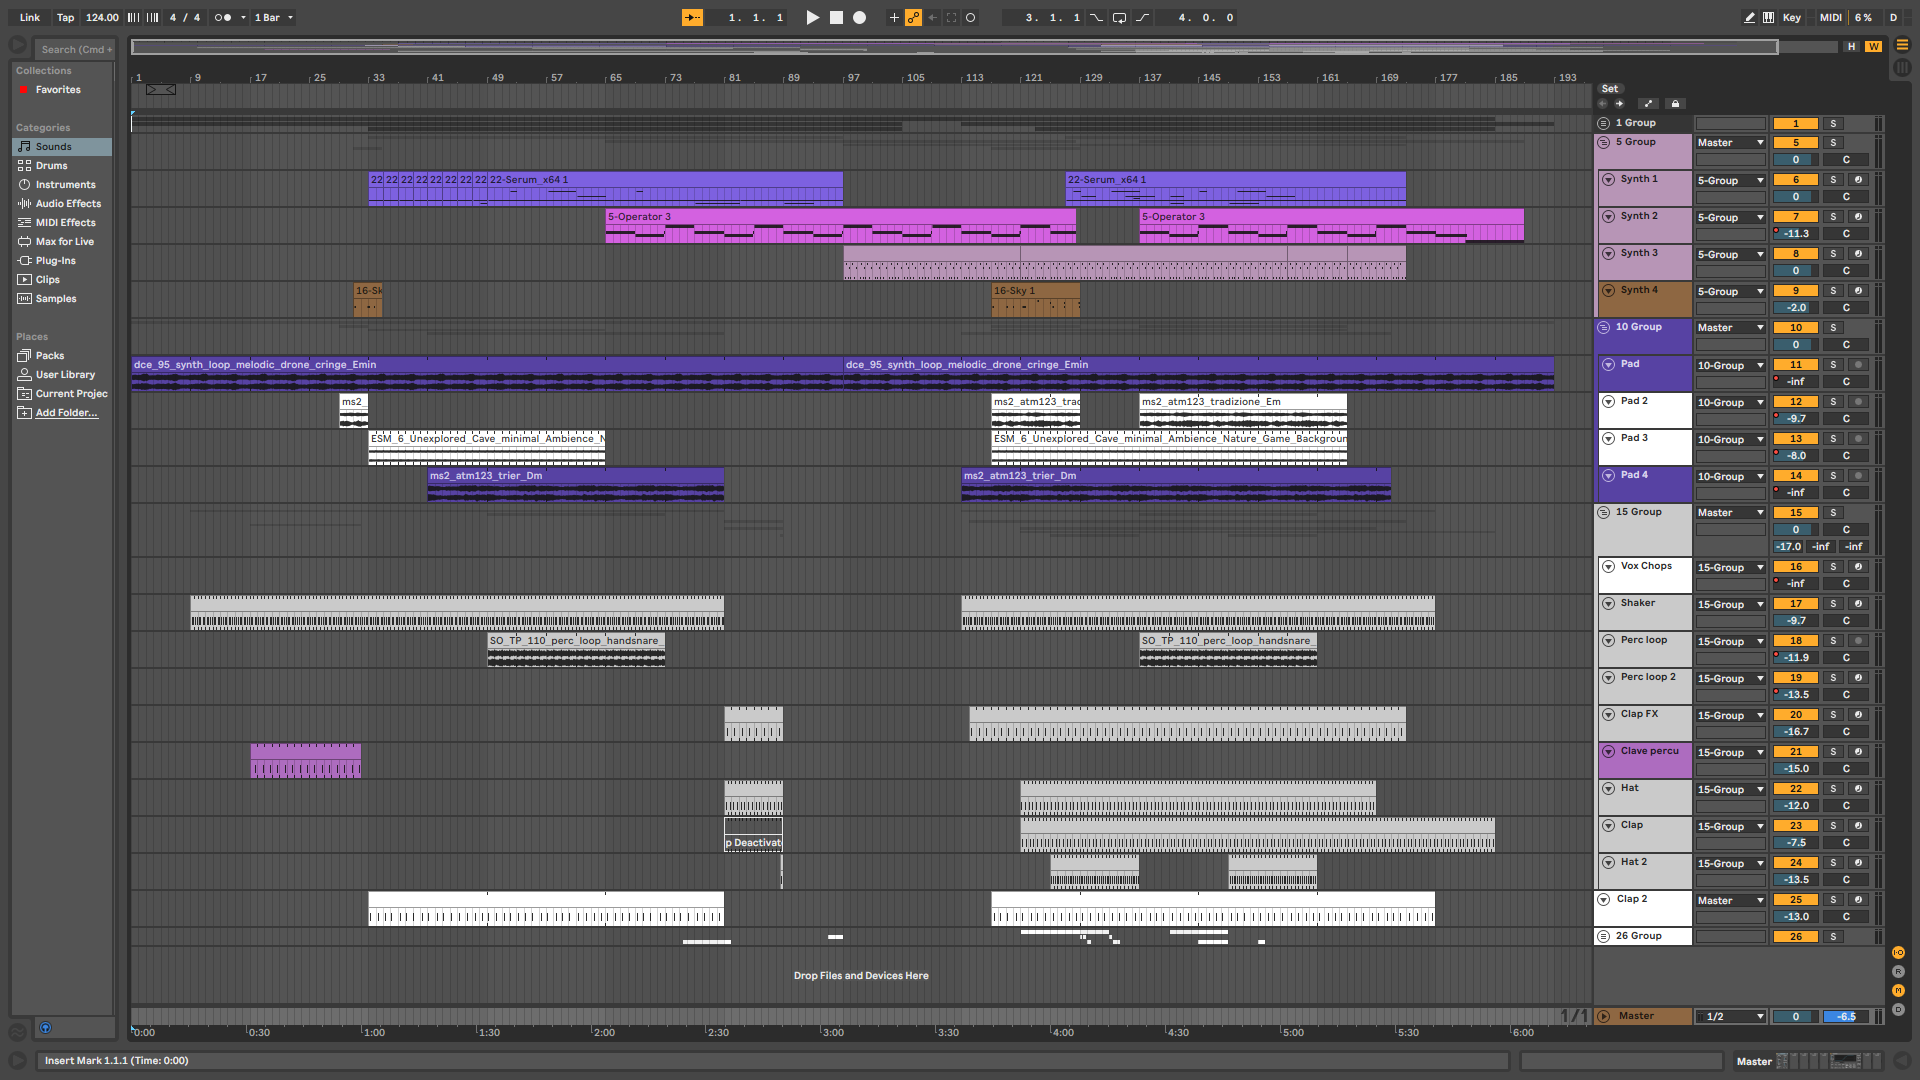Open Master output 1/2 dropdown

[x=1731, y=1017]
